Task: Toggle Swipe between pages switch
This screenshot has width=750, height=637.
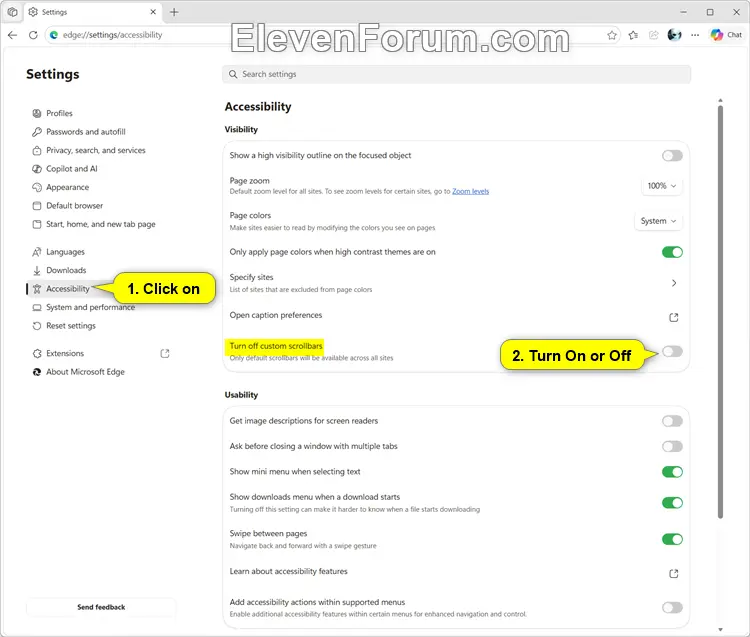Action: click(x=672, y=539)
